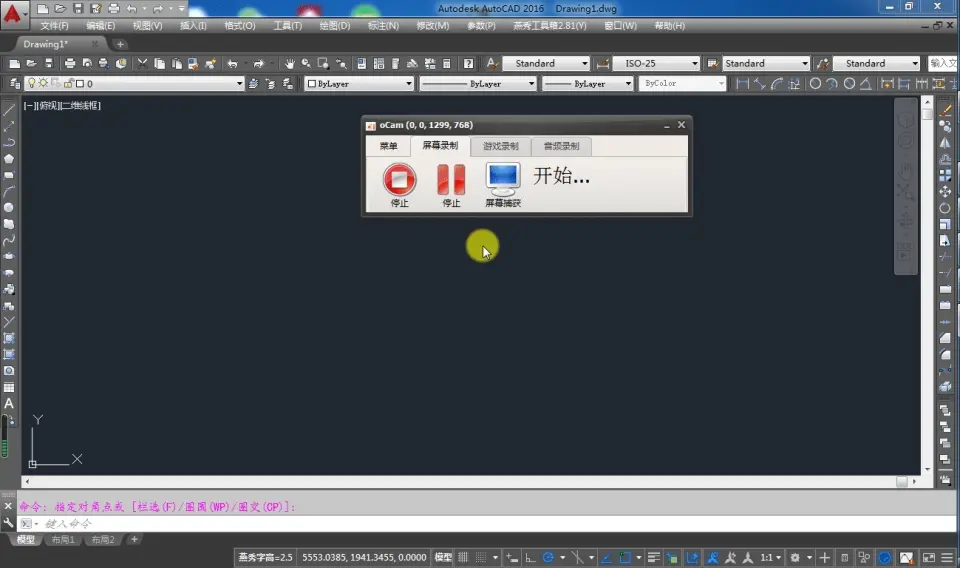The image size is (960, 568).
Task: Select the Linear dimension tool
Action: (x=742, y=84)
